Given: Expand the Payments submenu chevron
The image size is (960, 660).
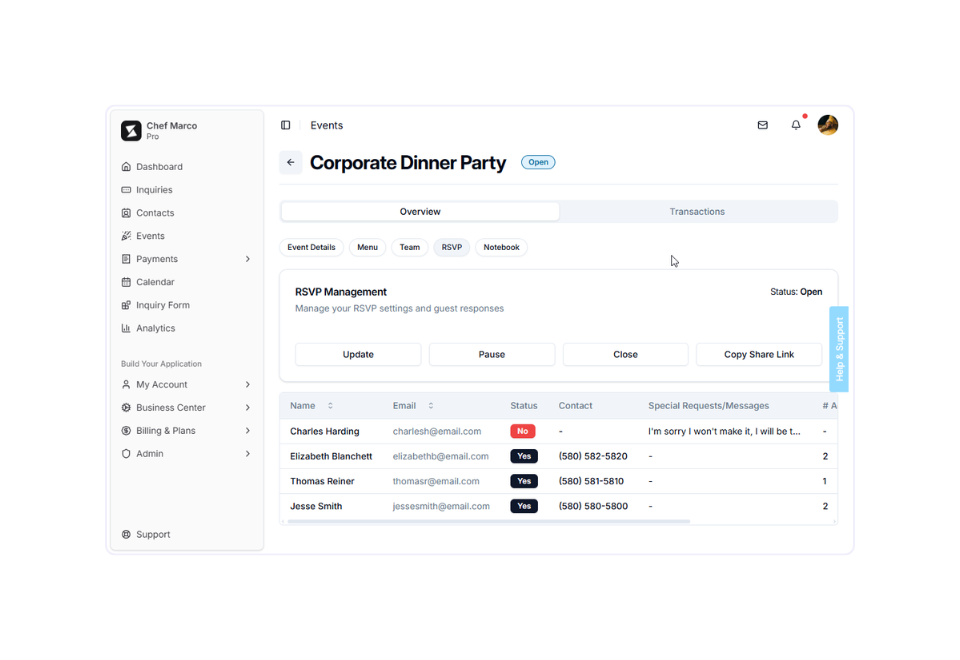Looking at the screenshot, I should pyautogui.click(x=248, y=259).
